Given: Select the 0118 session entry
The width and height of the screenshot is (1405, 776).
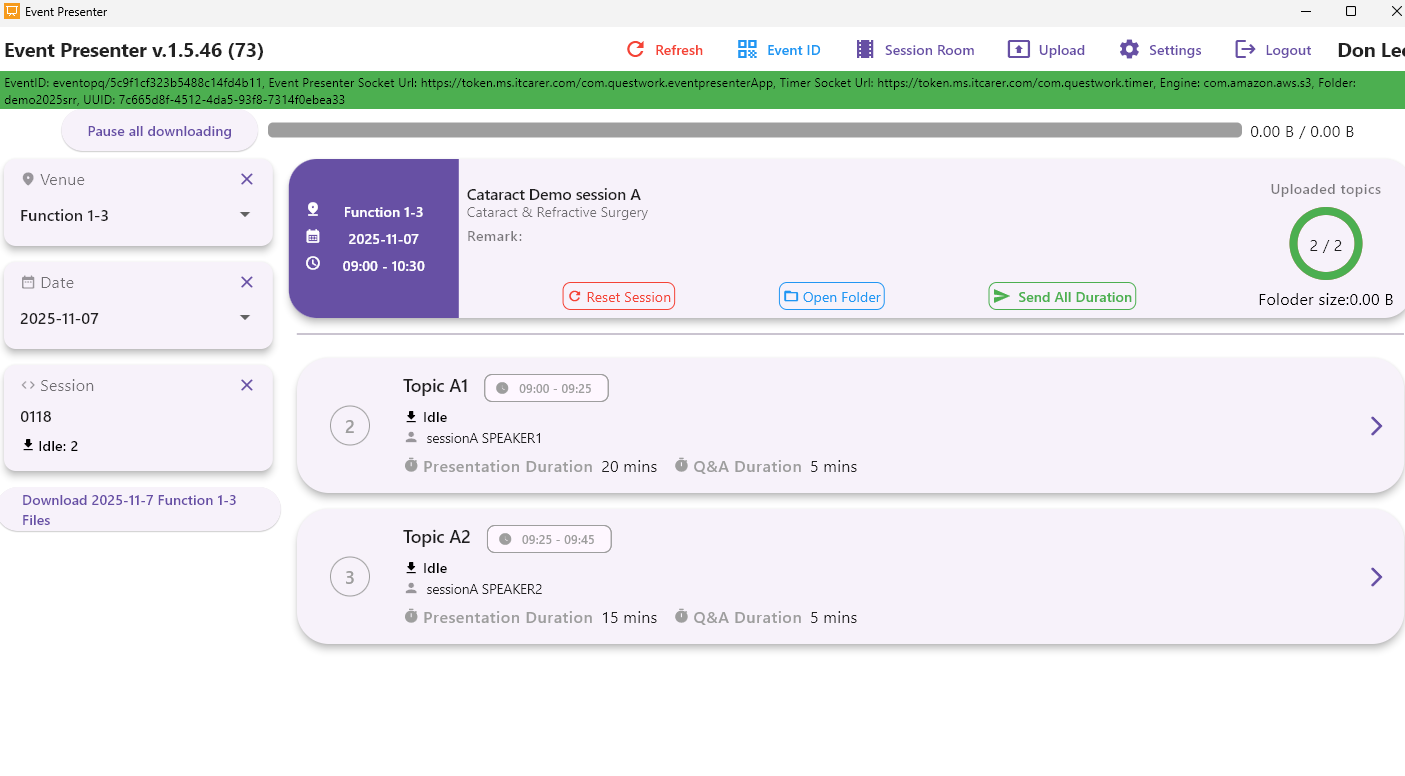Looking at the screenshot, I should pos(36,417).
